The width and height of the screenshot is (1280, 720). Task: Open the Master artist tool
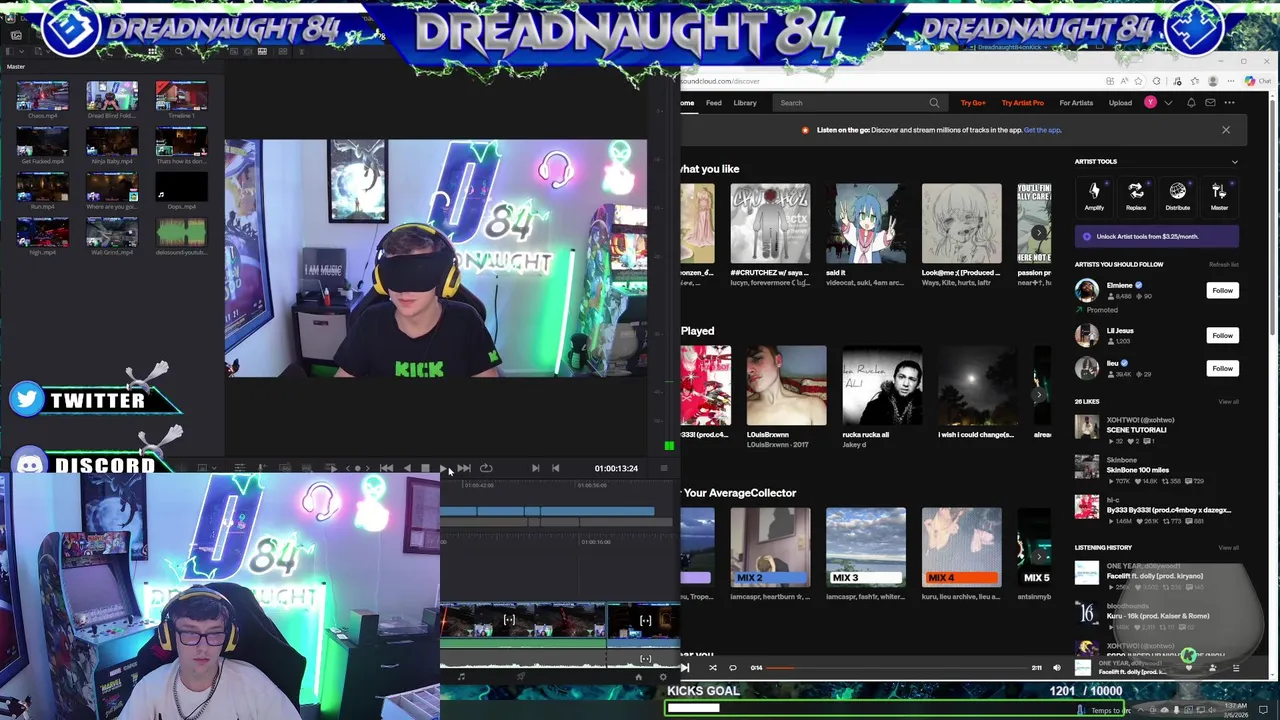tap(1219, 195)
